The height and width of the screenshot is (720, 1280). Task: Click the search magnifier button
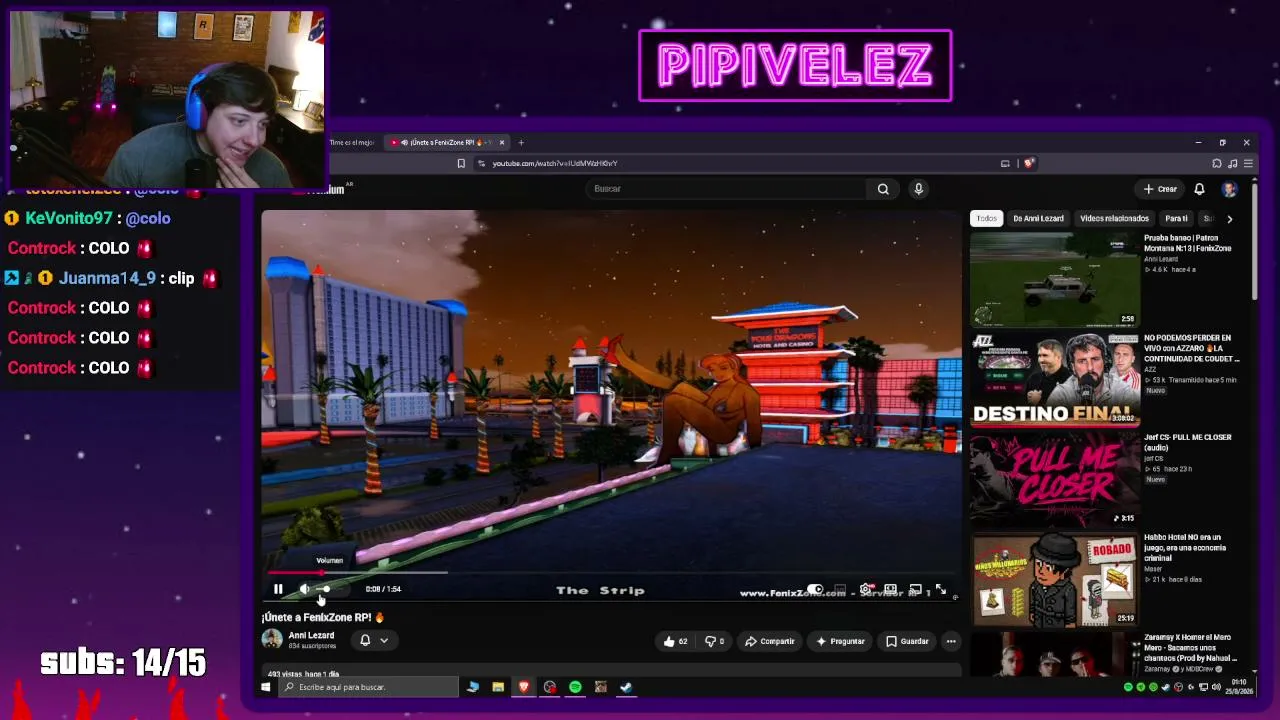[883, 188]
